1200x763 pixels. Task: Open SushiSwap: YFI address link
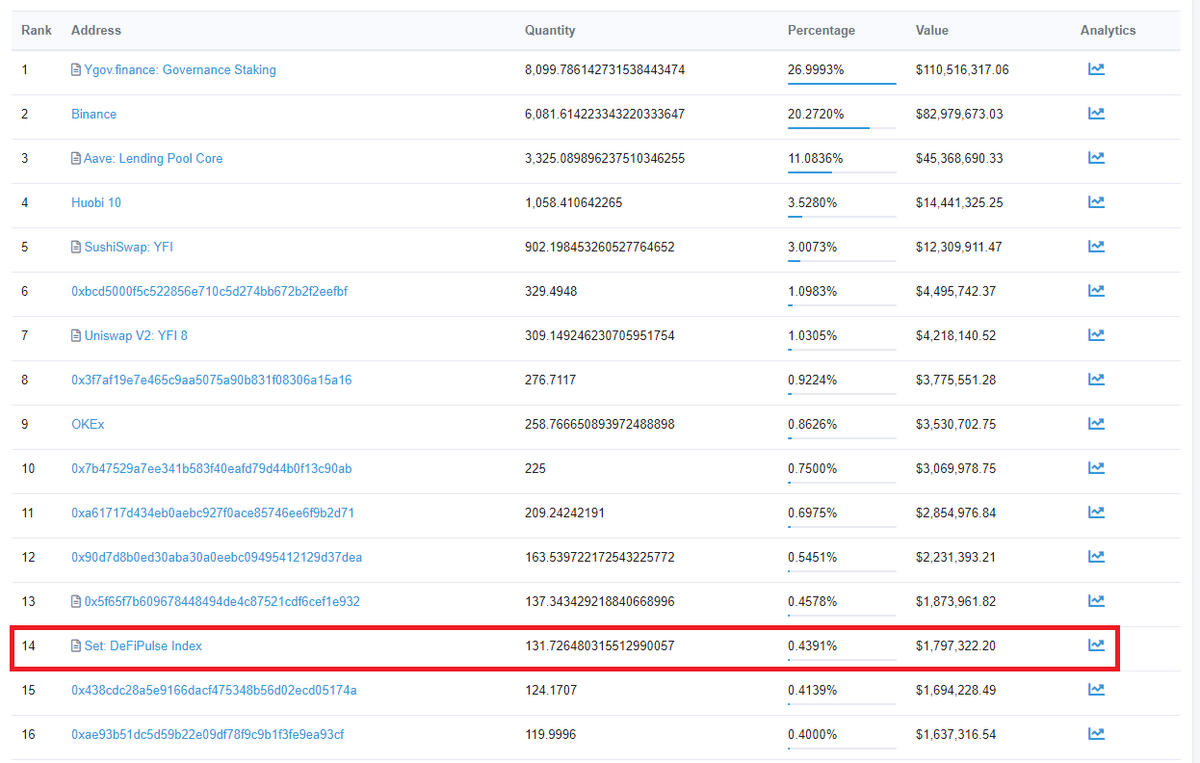click(128, 247)
